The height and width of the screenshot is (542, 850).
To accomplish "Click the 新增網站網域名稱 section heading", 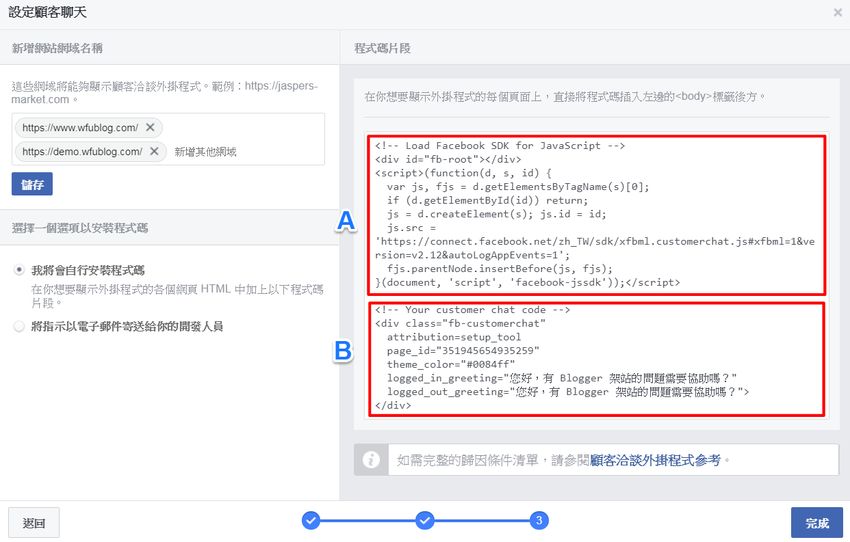I will (x=57, y=48).
